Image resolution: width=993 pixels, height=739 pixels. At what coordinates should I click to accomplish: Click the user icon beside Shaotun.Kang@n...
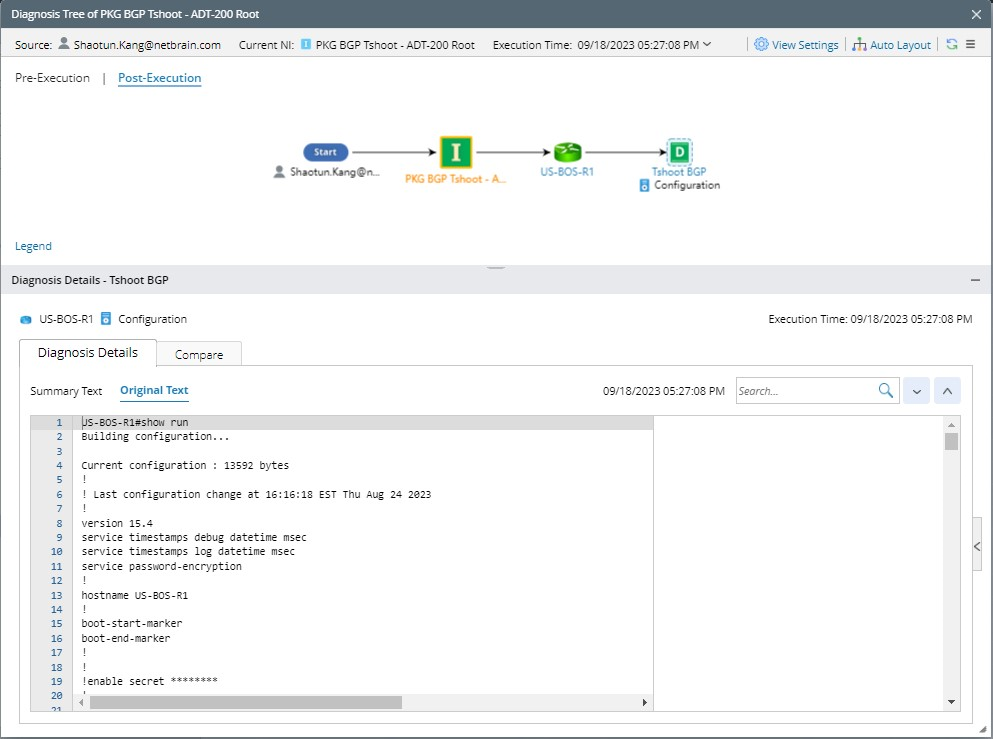tap(279, 172)
